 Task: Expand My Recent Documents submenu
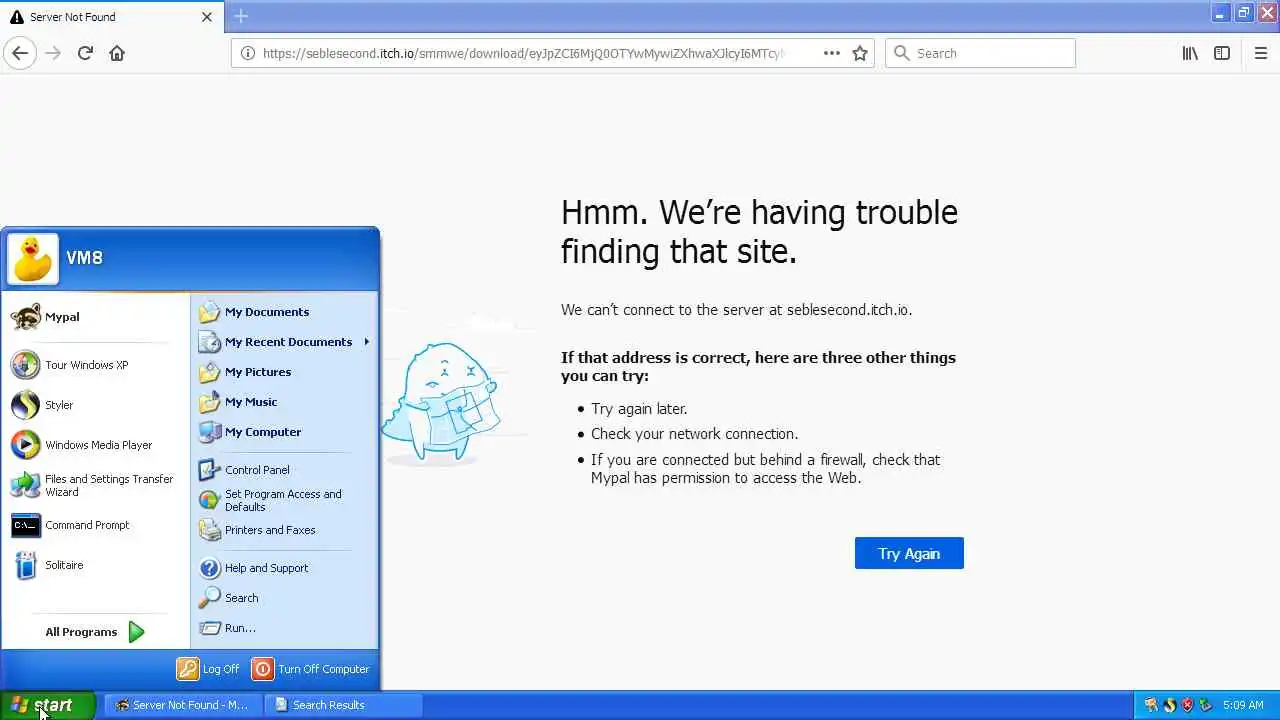tap(284, 342)
